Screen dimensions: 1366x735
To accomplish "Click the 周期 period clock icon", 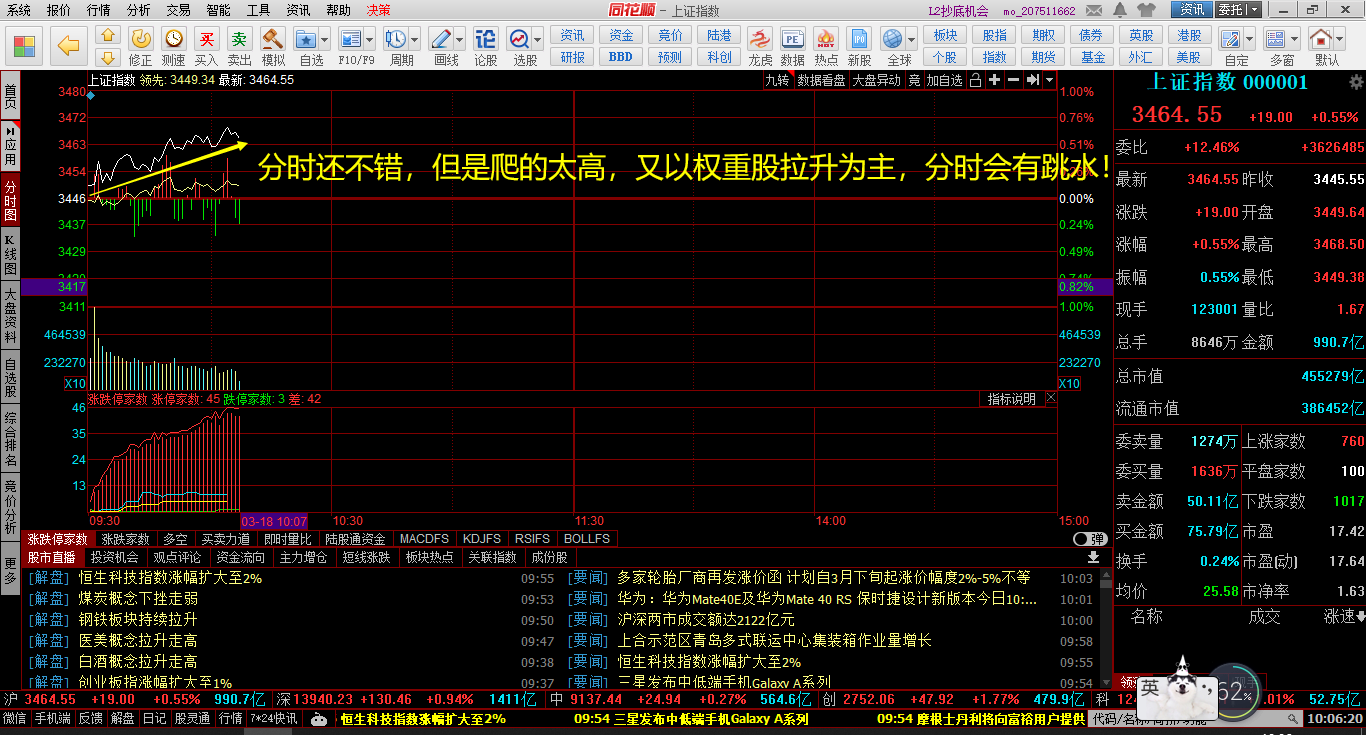I will point(395,39).
